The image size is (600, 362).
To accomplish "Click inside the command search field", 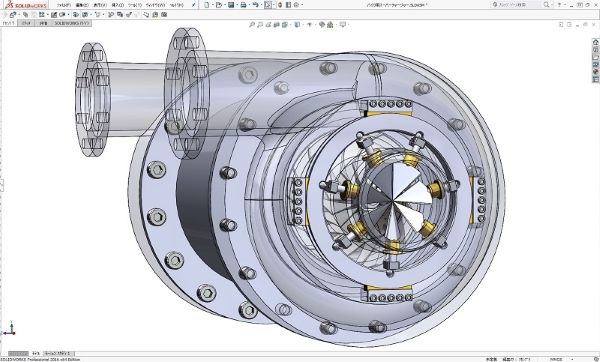I will pos(519,5).
